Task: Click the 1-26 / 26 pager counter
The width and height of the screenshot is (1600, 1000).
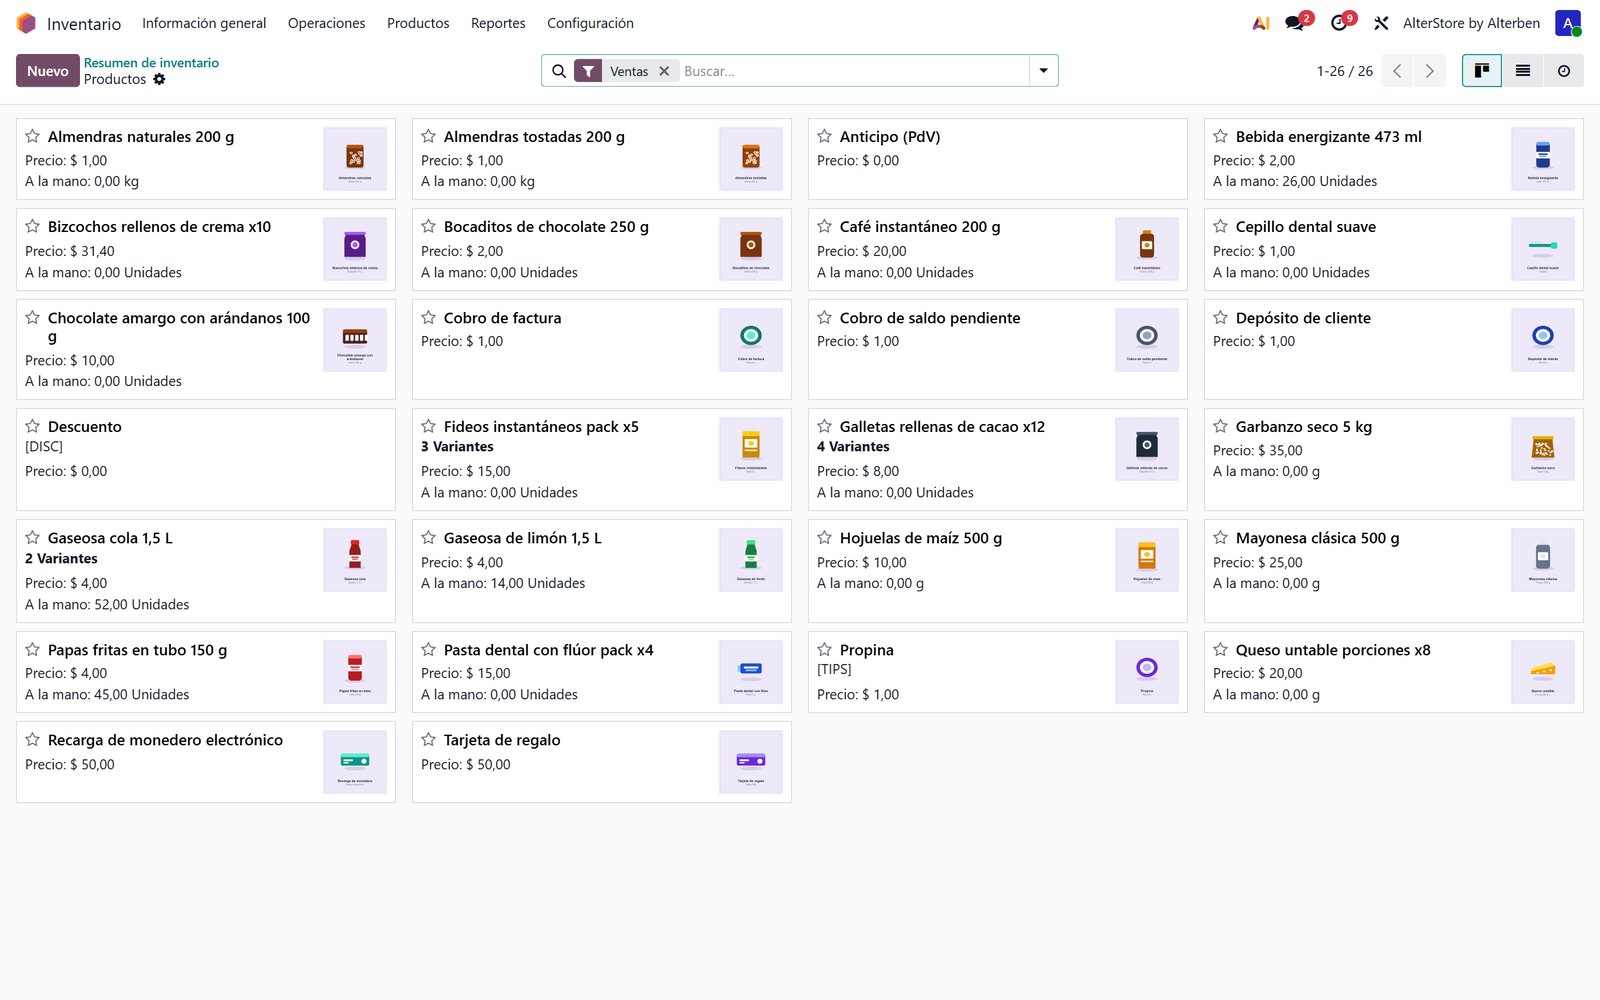Action: click(x=1345, y=71)
